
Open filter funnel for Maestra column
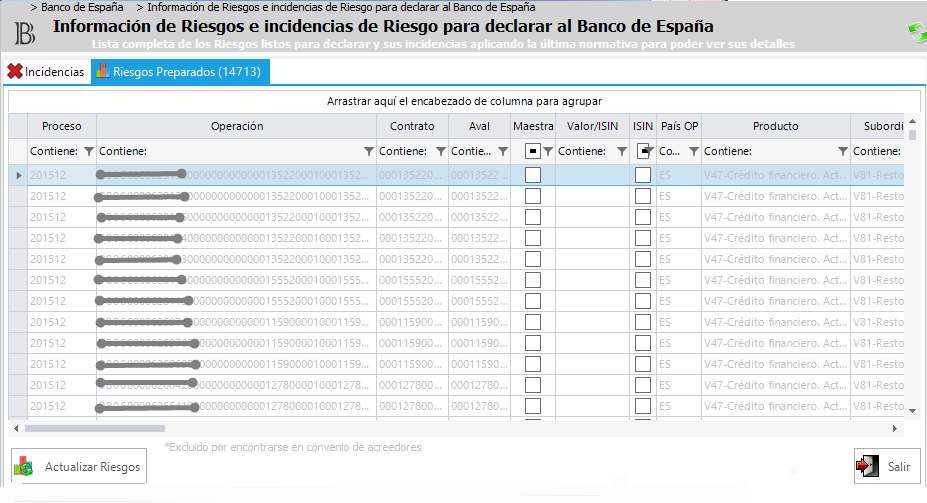pos(547,151)
